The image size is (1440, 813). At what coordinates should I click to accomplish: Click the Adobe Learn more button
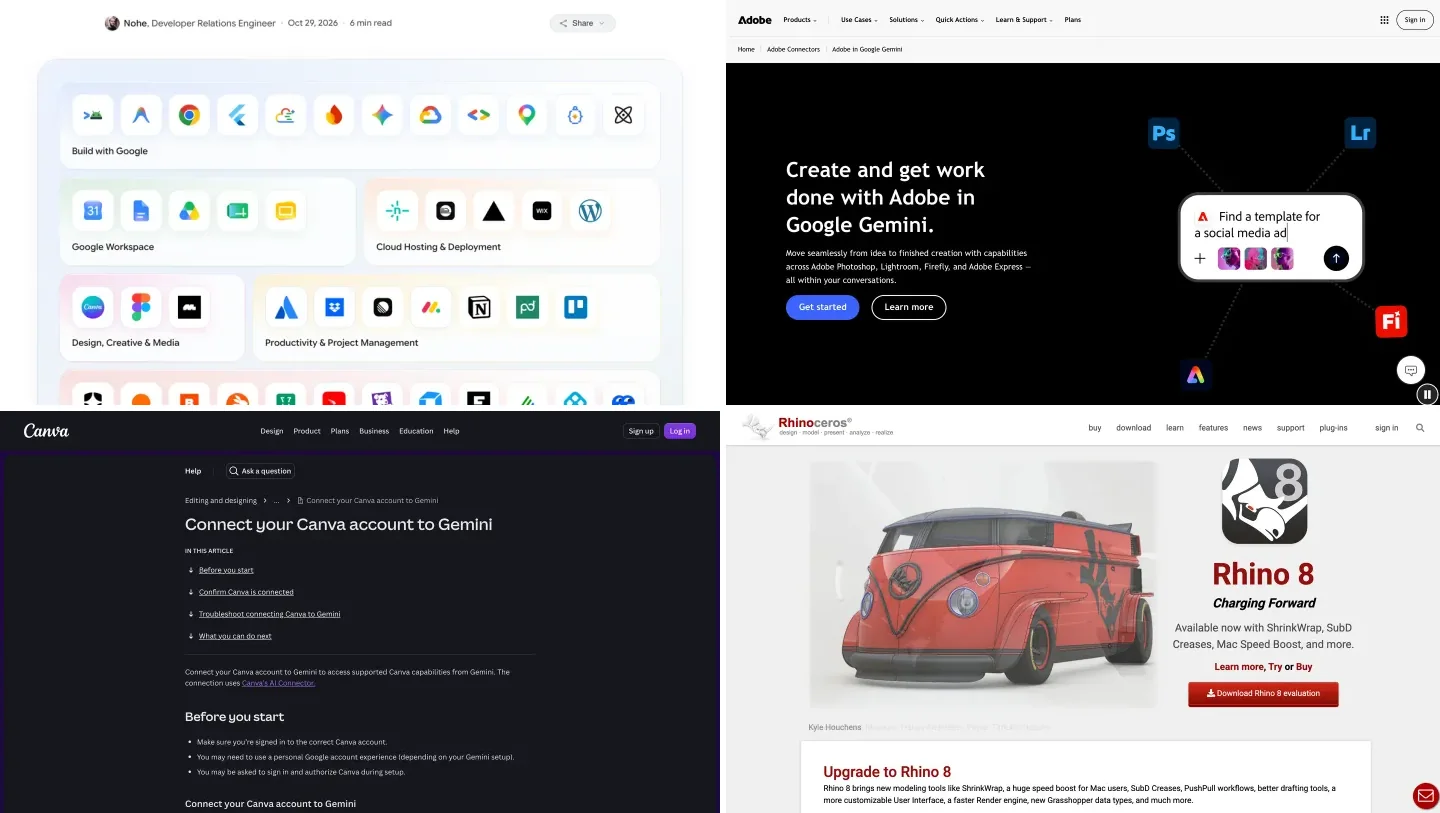coord(908,307)
